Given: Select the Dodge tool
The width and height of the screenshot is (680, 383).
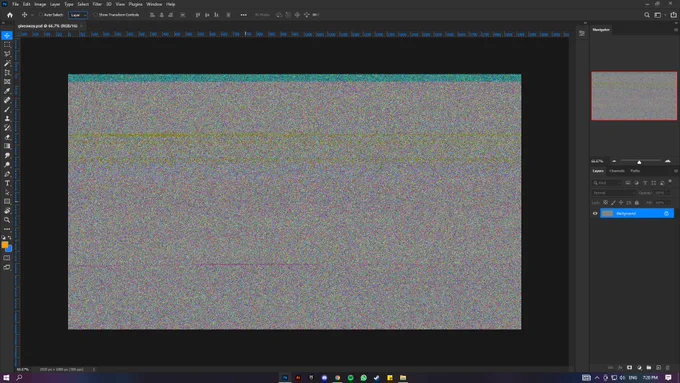Looking at the screenshot, I should pyautogui.click(x=7, y=165).
